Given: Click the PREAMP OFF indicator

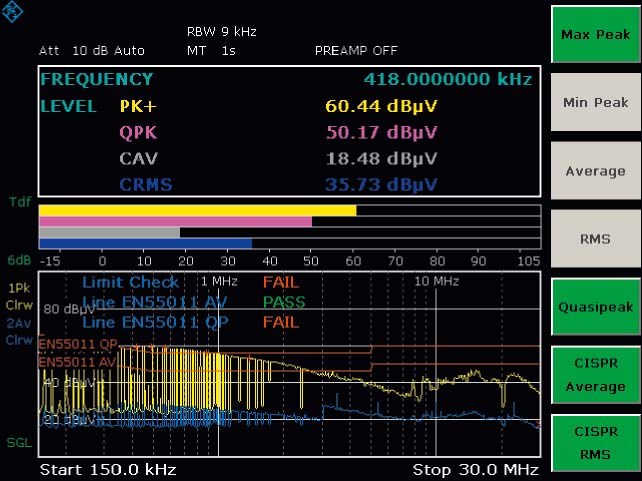Looking at the screenshot, I should [x=356, y=51].
